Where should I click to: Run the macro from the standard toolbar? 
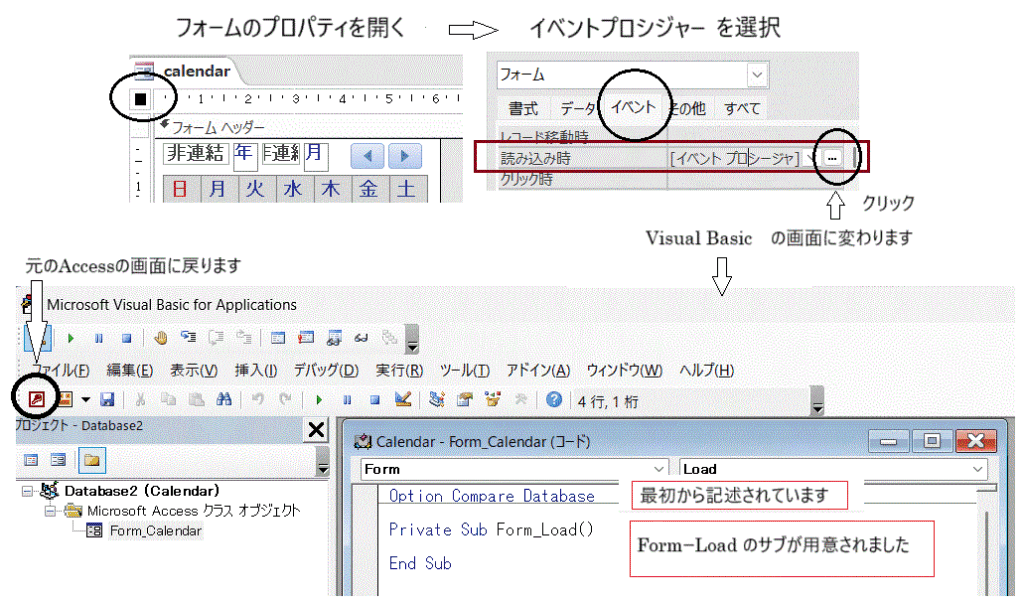(319, 400)
